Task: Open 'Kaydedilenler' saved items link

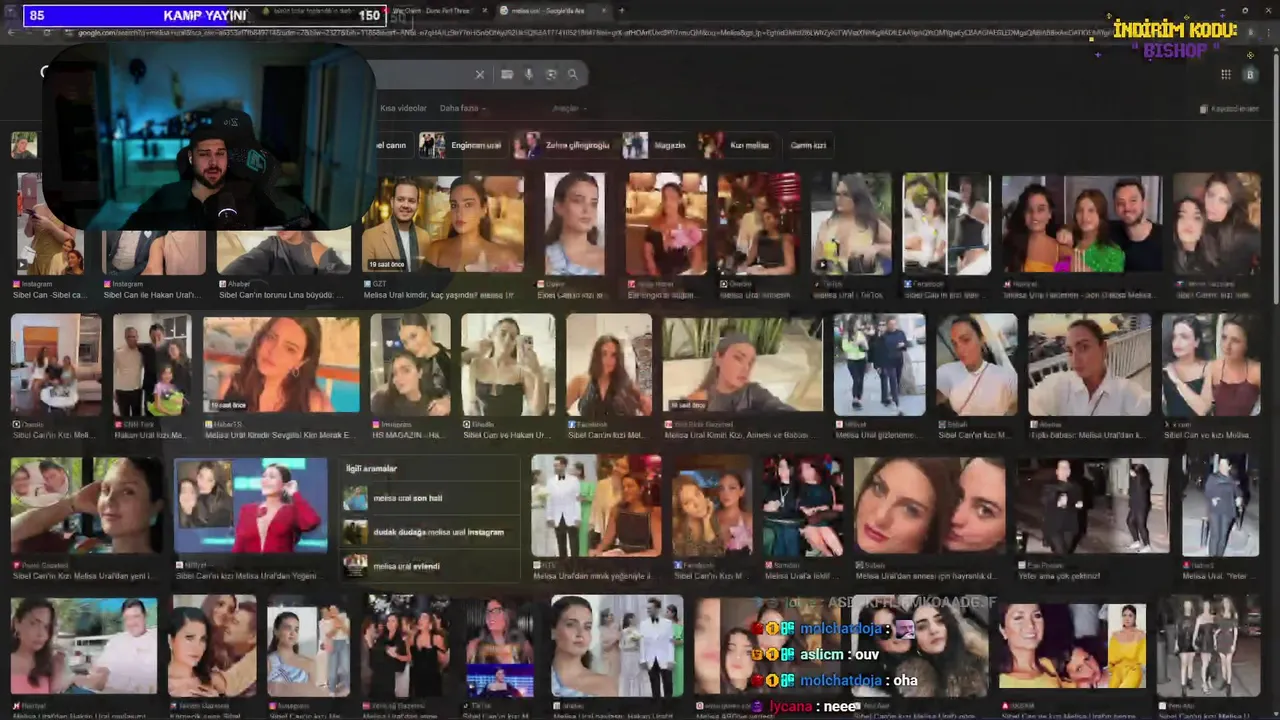Action: pyautogui.click(x=1229, y=108)
